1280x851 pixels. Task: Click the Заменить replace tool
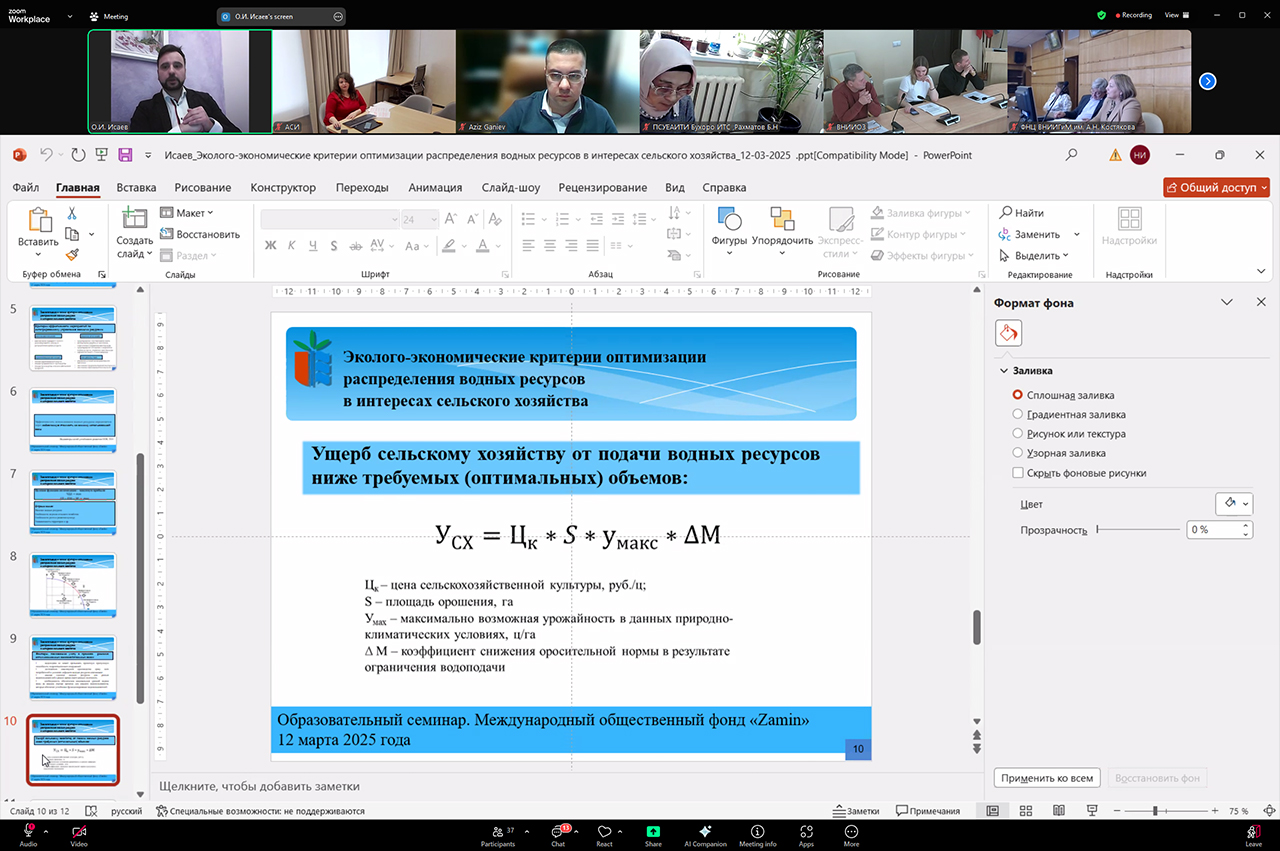pos(1029,234)
